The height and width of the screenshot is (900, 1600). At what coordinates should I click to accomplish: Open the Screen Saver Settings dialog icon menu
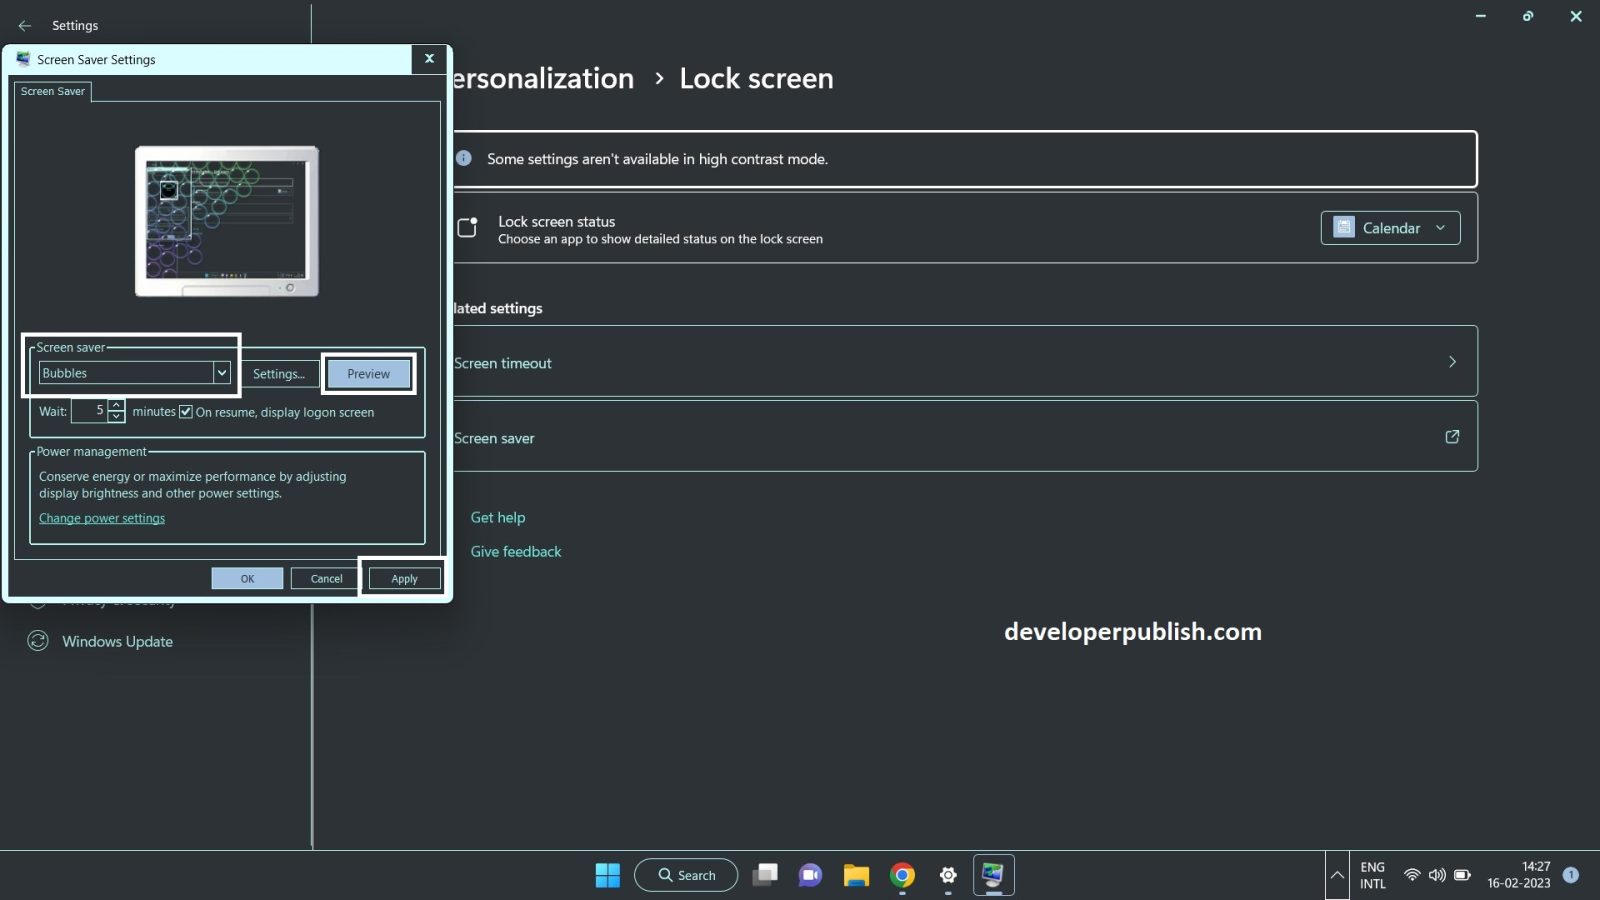tap(25, 59)
